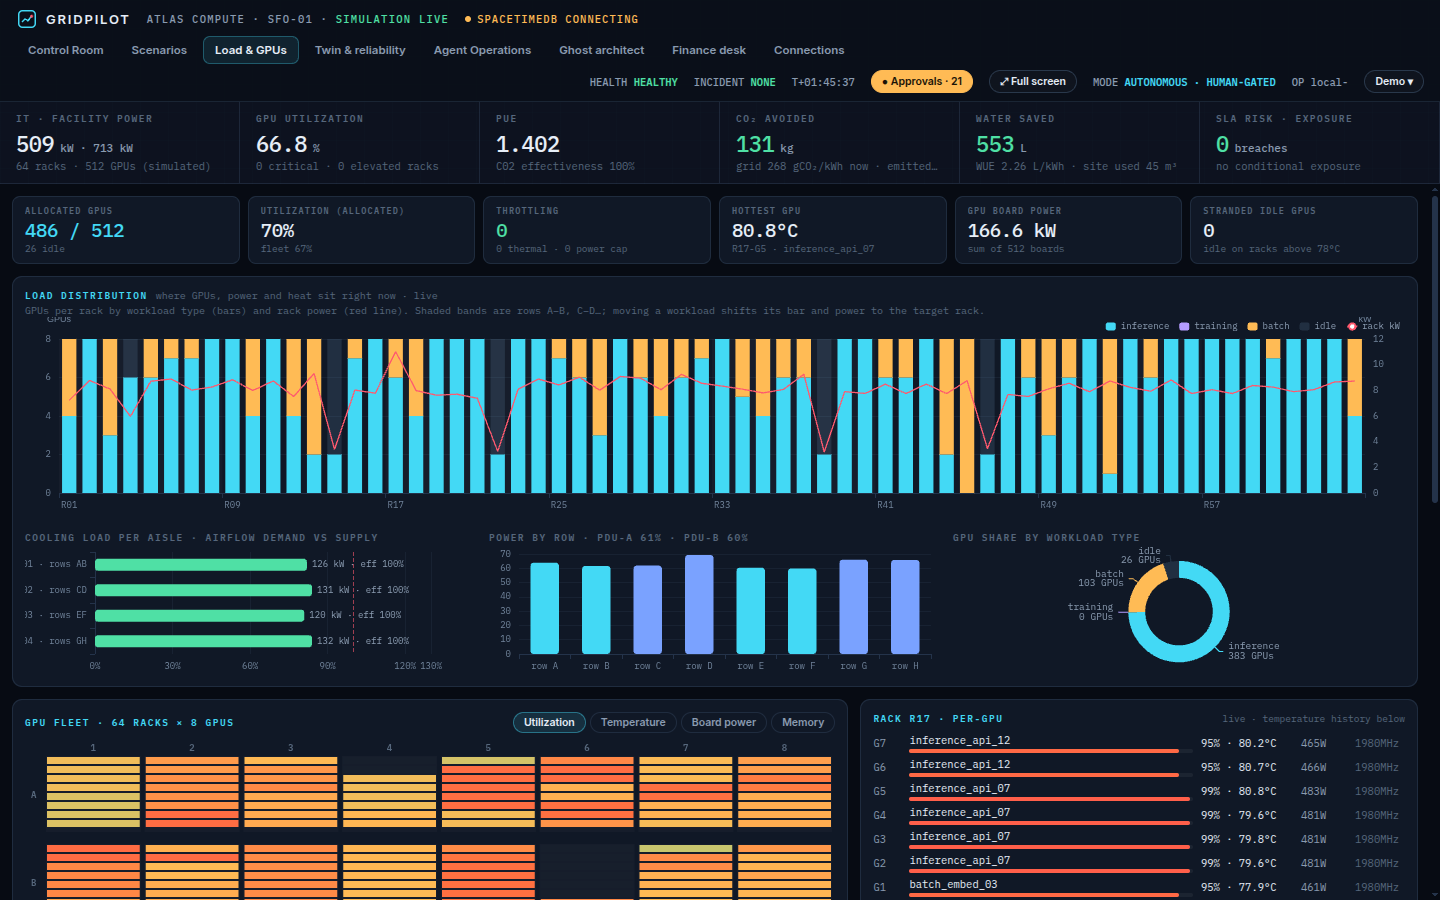Screen dimensions: 1440x900
Task: Click the INCIDENT NONE status text
Action: [x=734, y=82]
